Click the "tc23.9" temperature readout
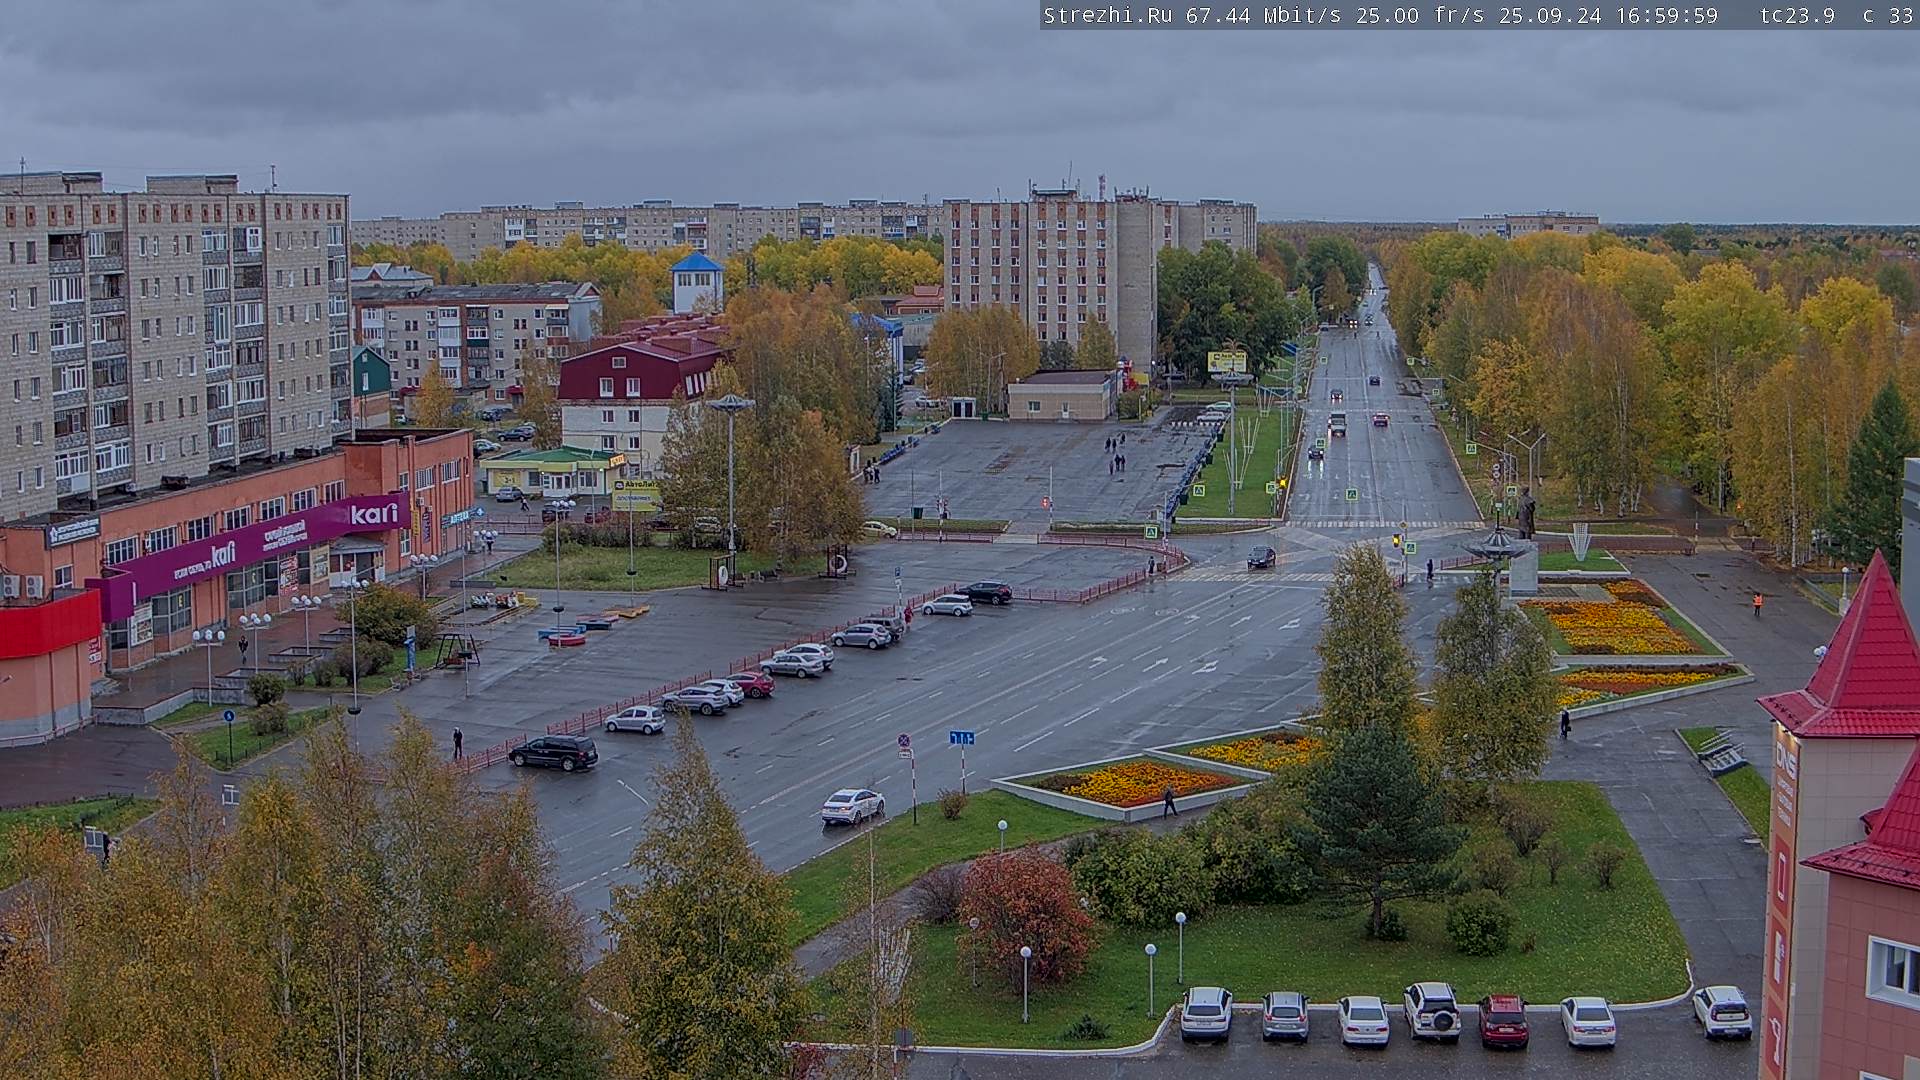1920x1080 pixels. pyautogui.click(x=1797, y=15)
